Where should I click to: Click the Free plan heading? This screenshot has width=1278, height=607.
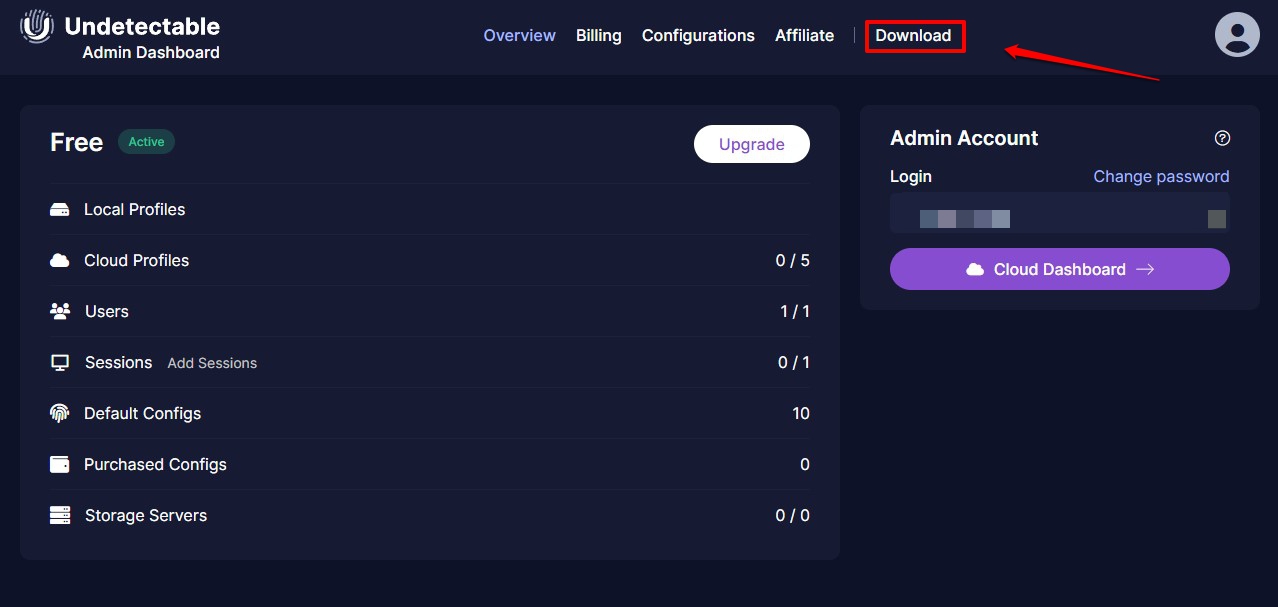pos(77,142)
